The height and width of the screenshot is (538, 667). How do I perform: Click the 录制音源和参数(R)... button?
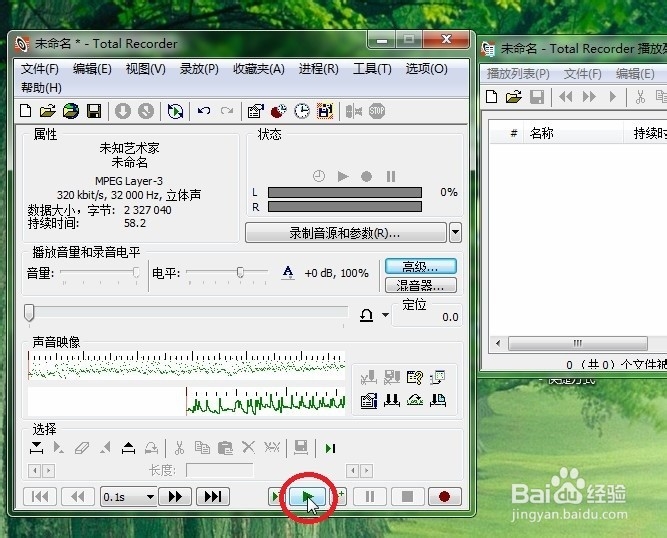345,233
